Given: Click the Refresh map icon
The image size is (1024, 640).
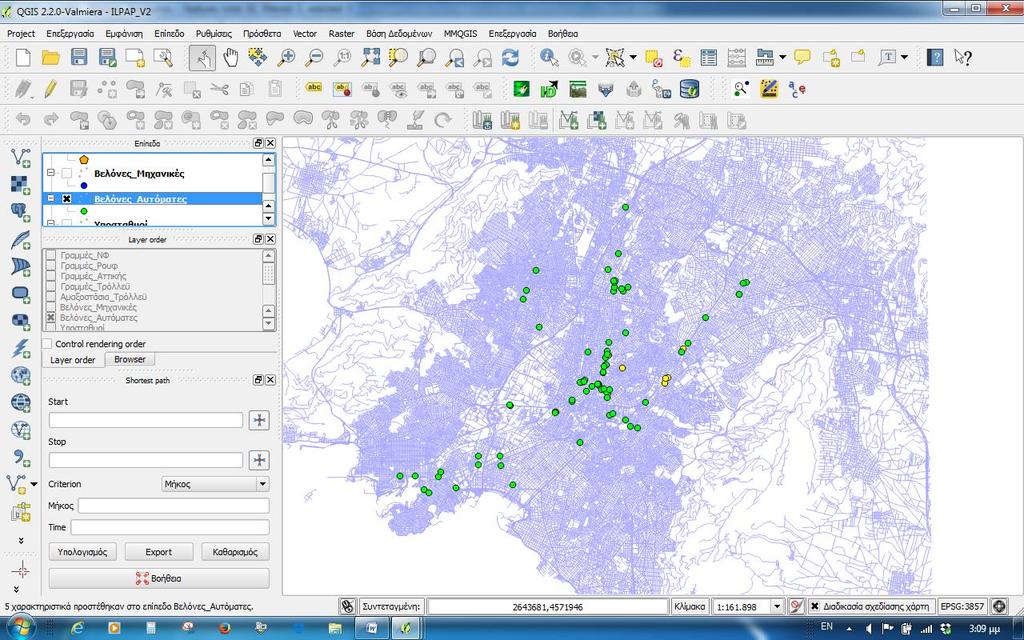Looking at the screenshot, I should (x=510, y=57).
